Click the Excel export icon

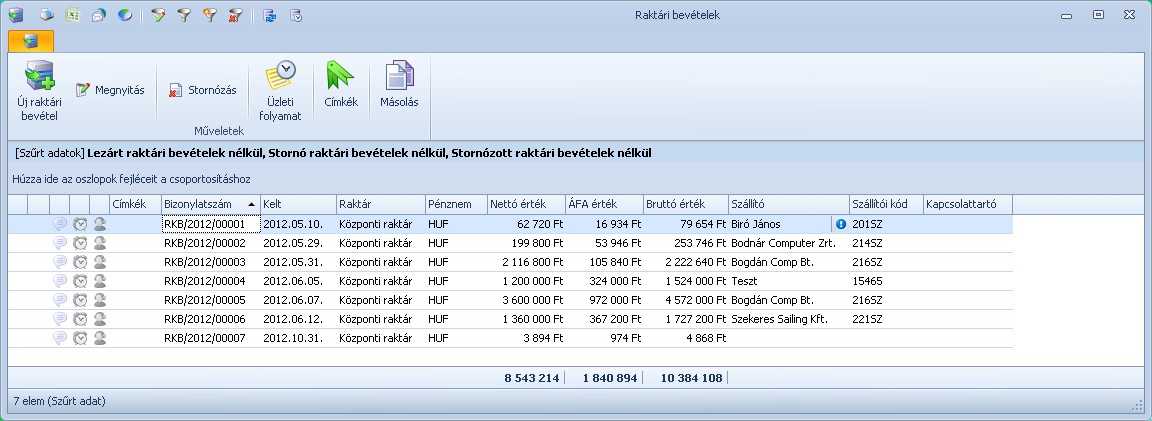click(73, 15)
